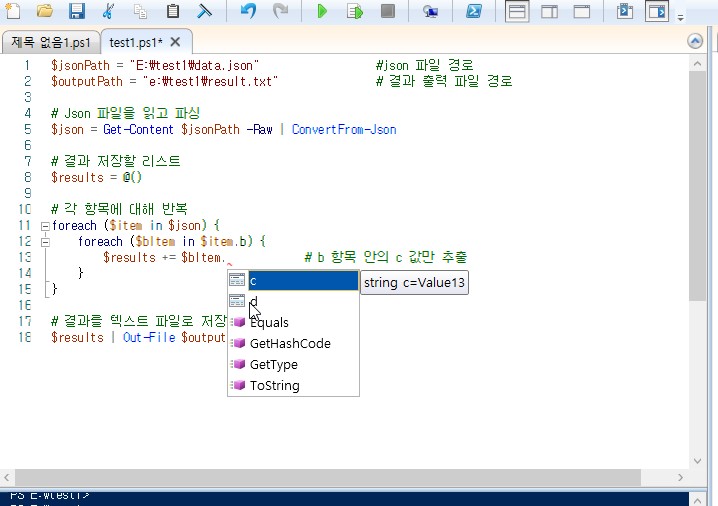Select the test1.ps1 tab
The width and height of the screenshot is (718, 506).
(136, 43)
